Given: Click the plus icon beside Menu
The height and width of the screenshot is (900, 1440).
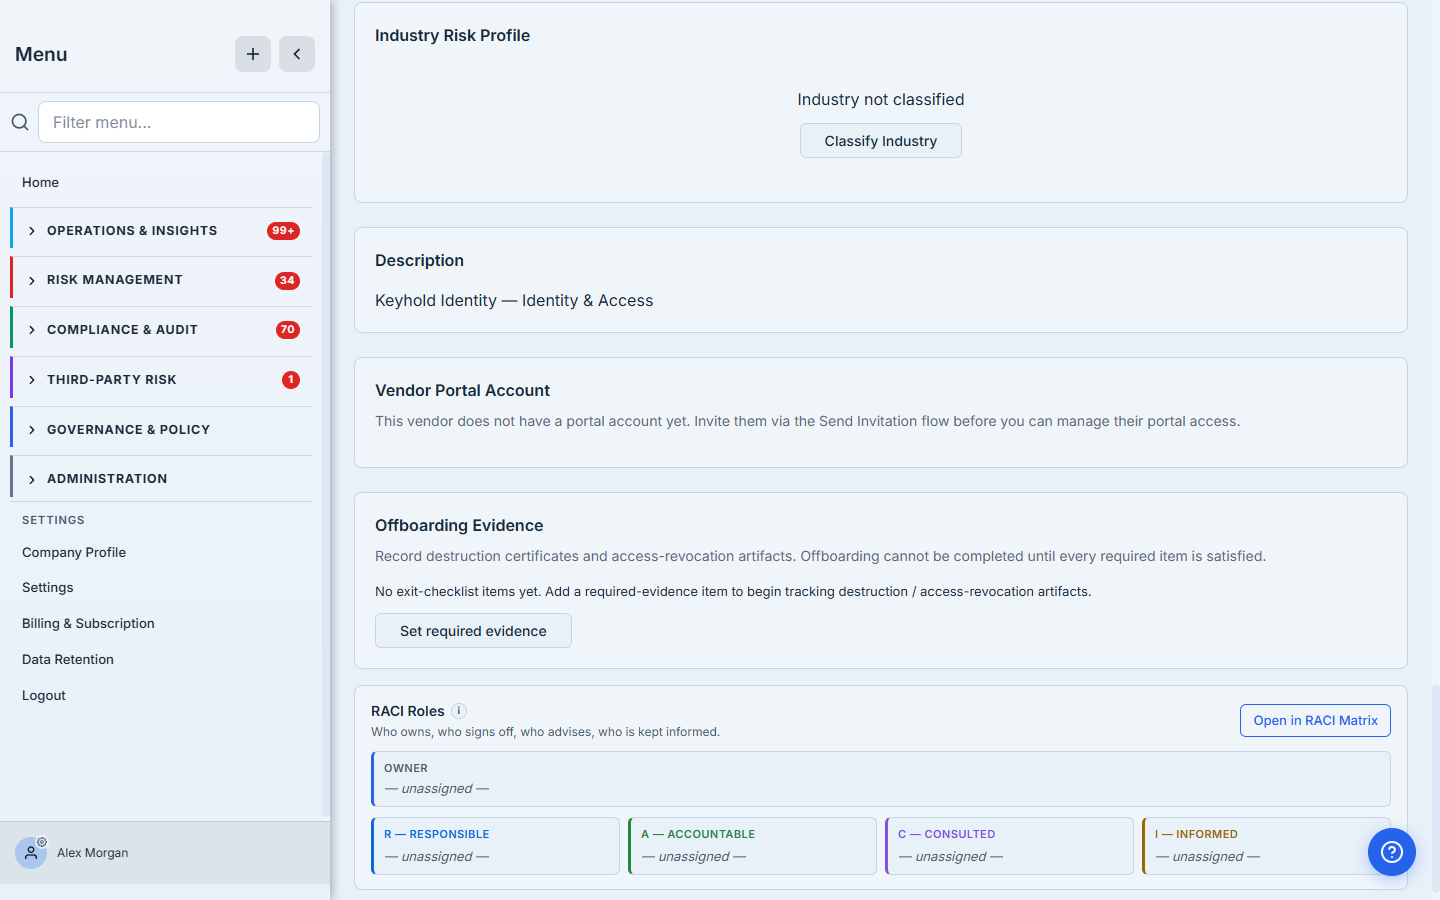Looking at the screenshot, I should [x=253, y=54].
